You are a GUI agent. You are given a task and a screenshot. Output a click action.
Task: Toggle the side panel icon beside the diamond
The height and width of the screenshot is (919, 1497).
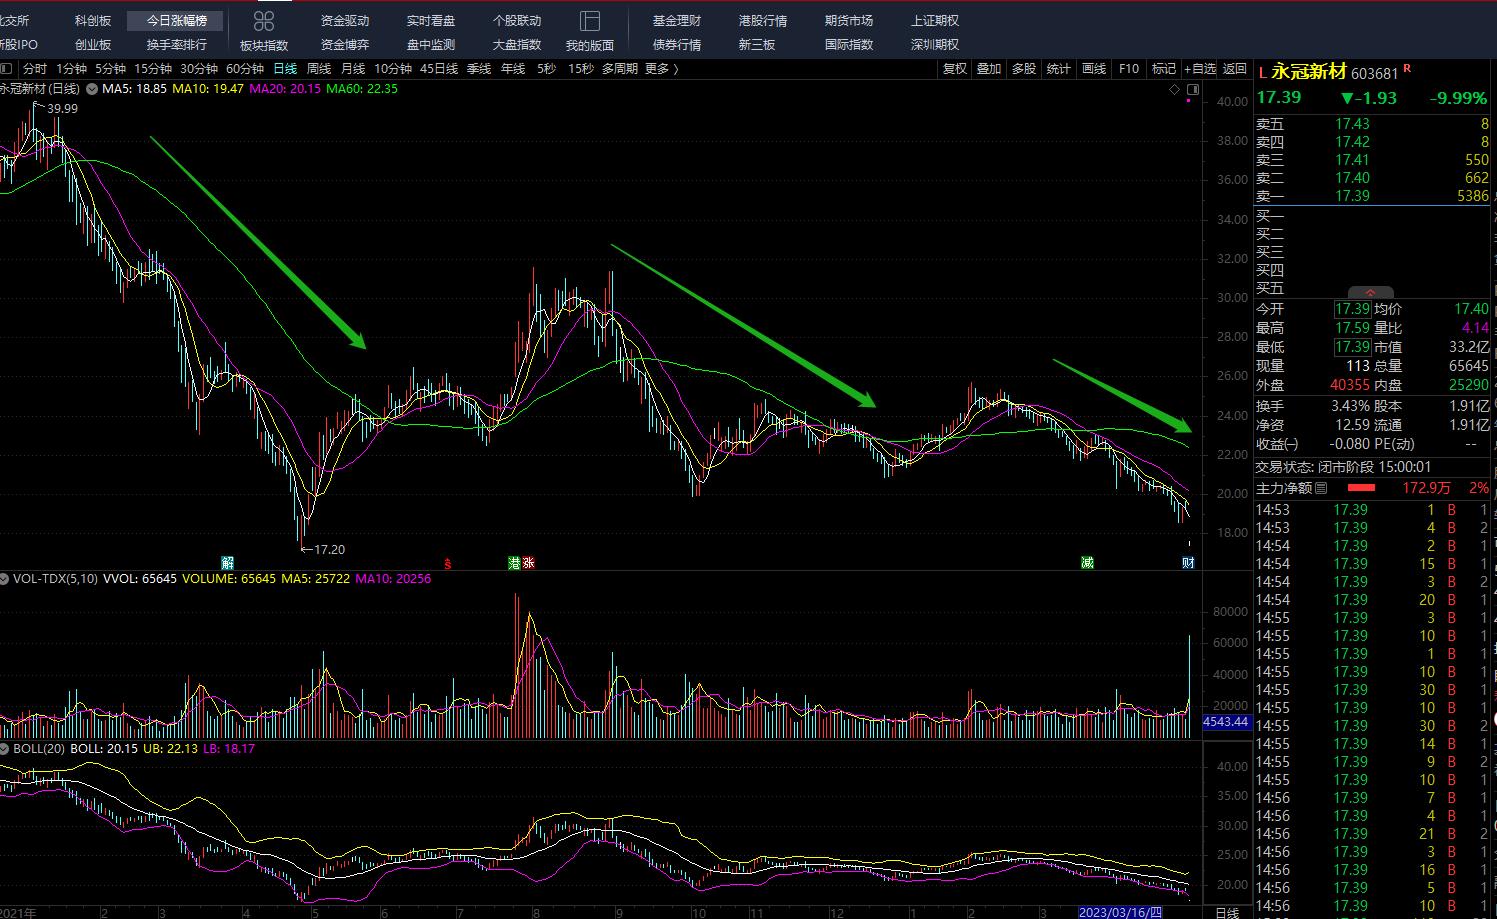[1192, 90]
